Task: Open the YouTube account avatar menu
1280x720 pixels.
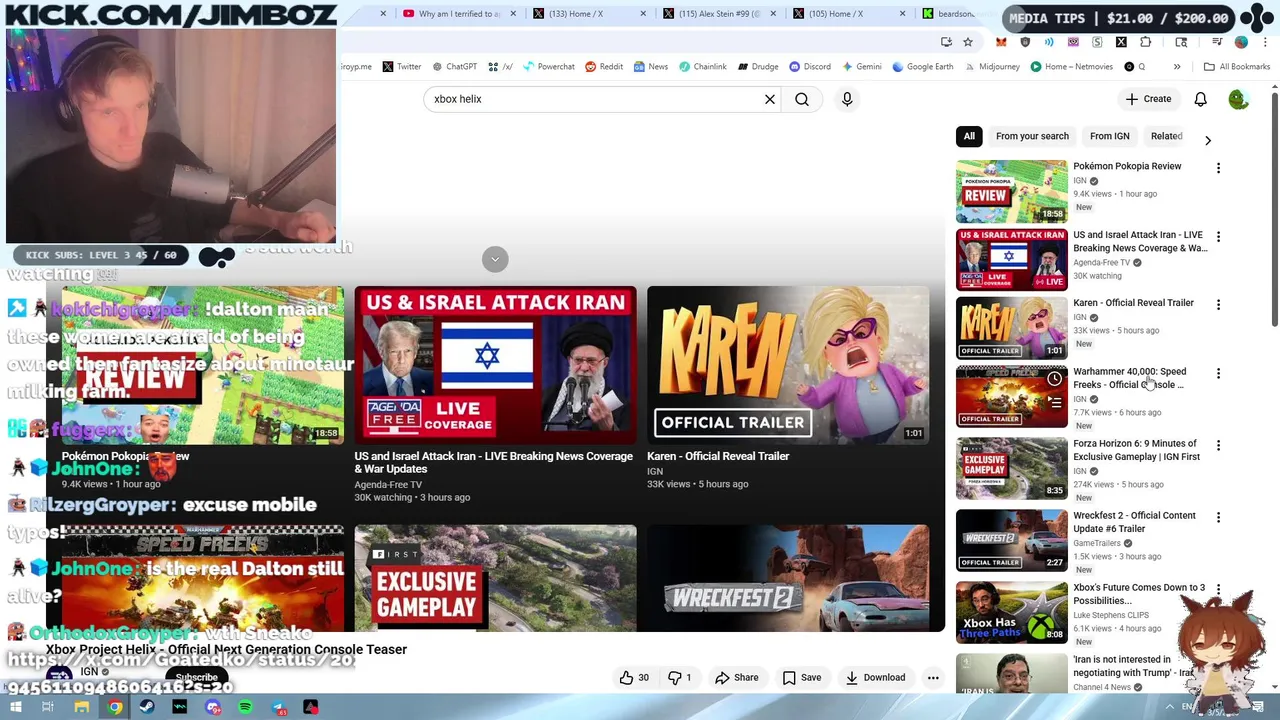Action: pos(1238,99)
